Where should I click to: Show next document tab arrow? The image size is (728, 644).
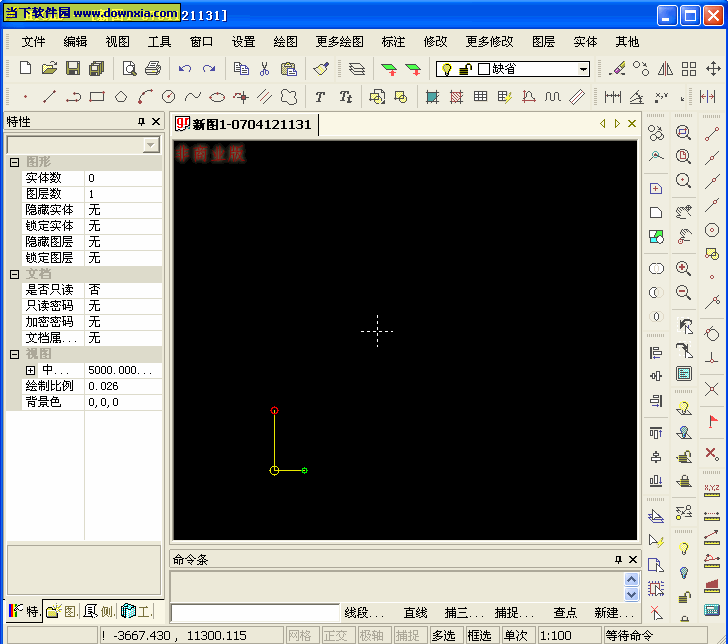pyautogui.click(x=617, y=124)
